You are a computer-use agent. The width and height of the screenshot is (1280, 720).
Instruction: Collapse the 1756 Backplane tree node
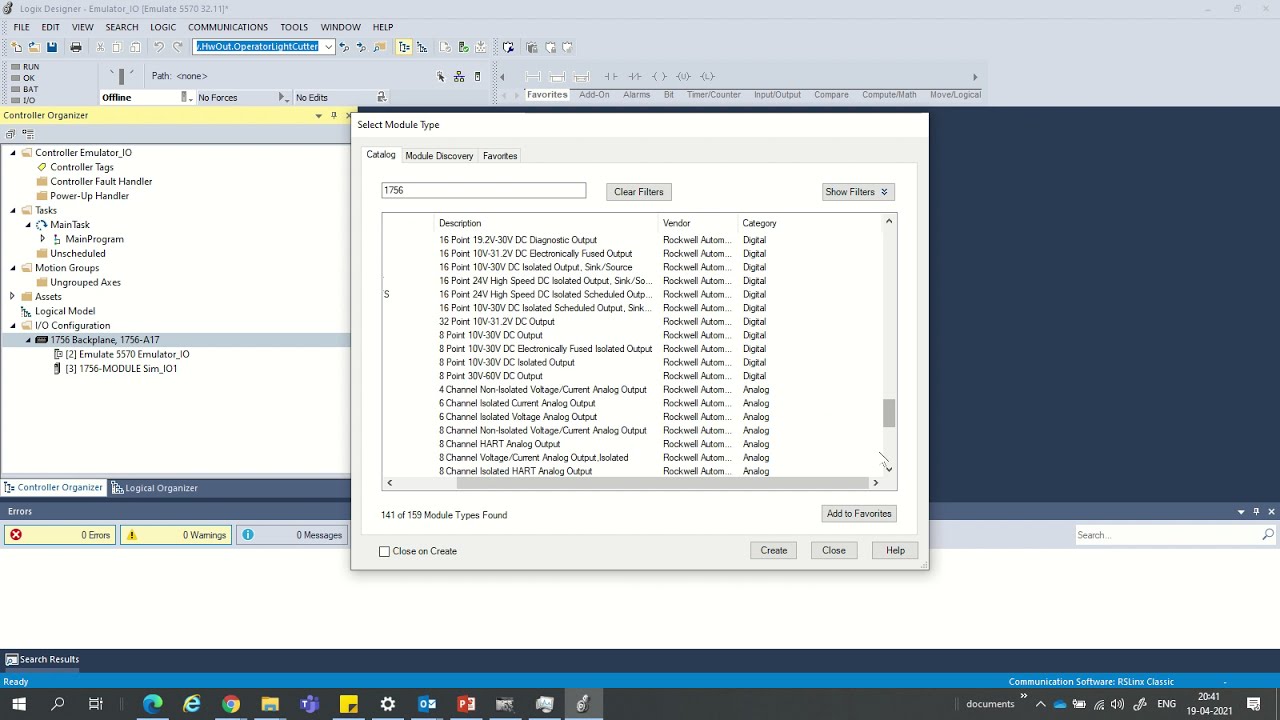[28, 340]
